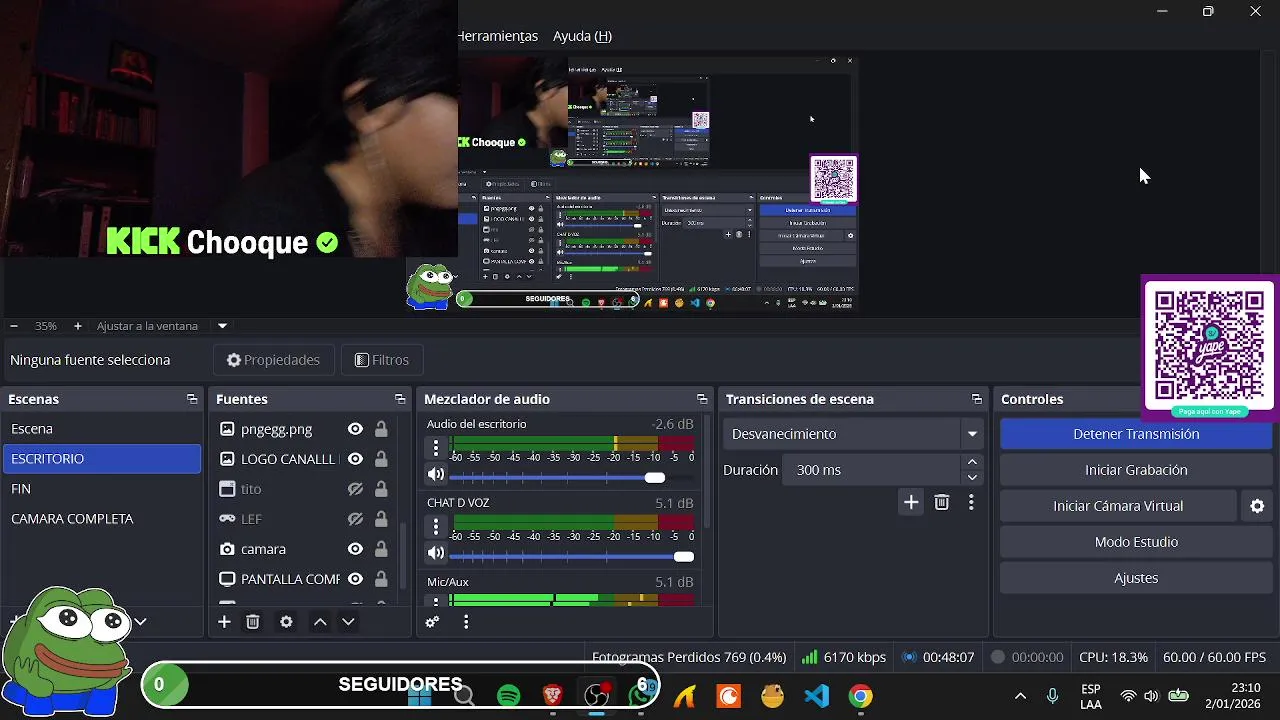Show the LEF source
This screenshot has width=1280, height=720.
point(355,519)
